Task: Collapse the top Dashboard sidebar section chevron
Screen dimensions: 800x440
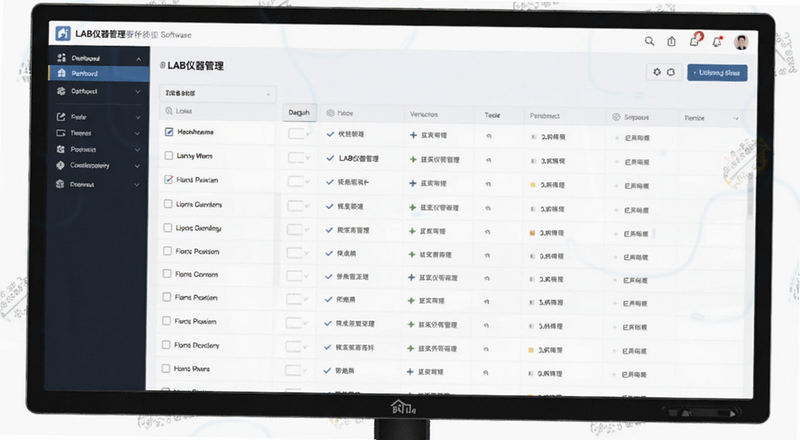Action: click(138, 59)
